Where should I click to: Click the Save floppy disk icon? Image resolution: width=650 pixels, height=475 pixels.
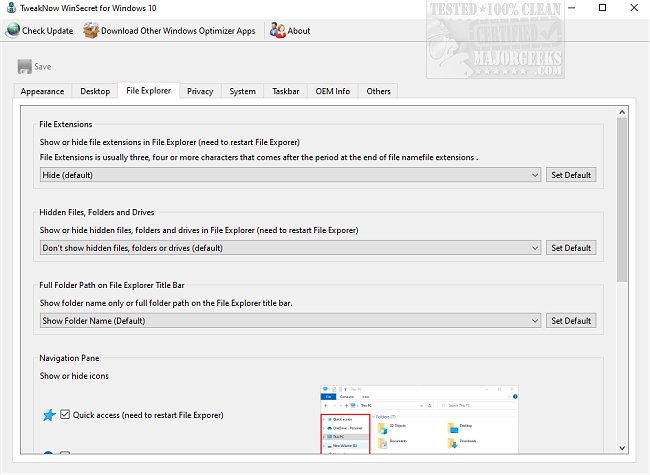pos(24,66)
